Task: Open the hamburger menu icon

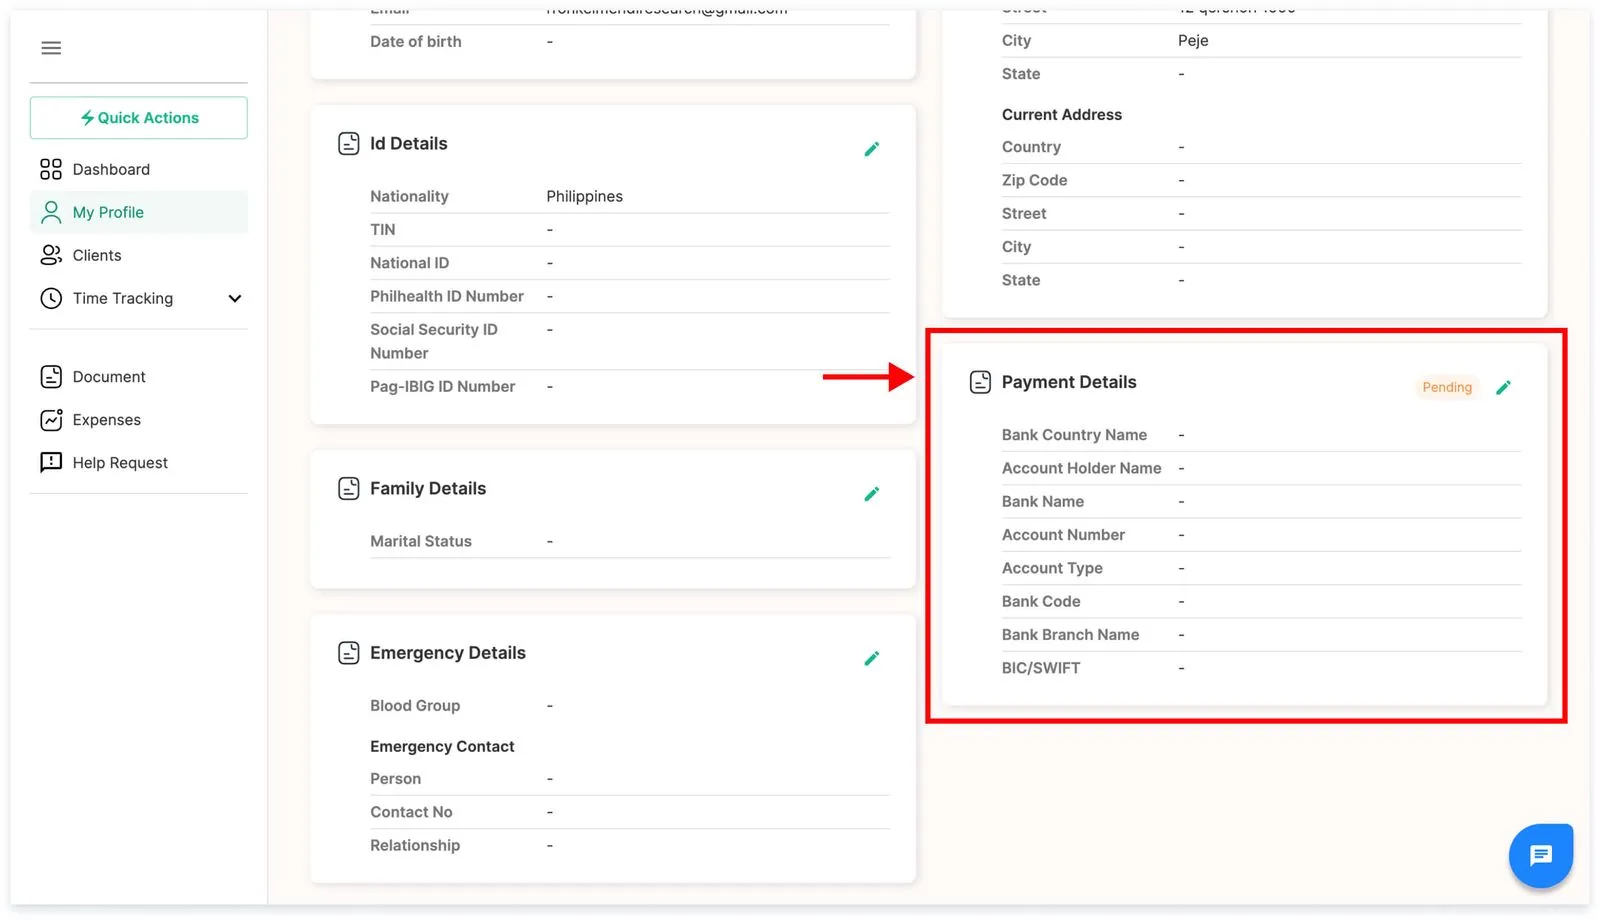Action: tap(51, 48)
